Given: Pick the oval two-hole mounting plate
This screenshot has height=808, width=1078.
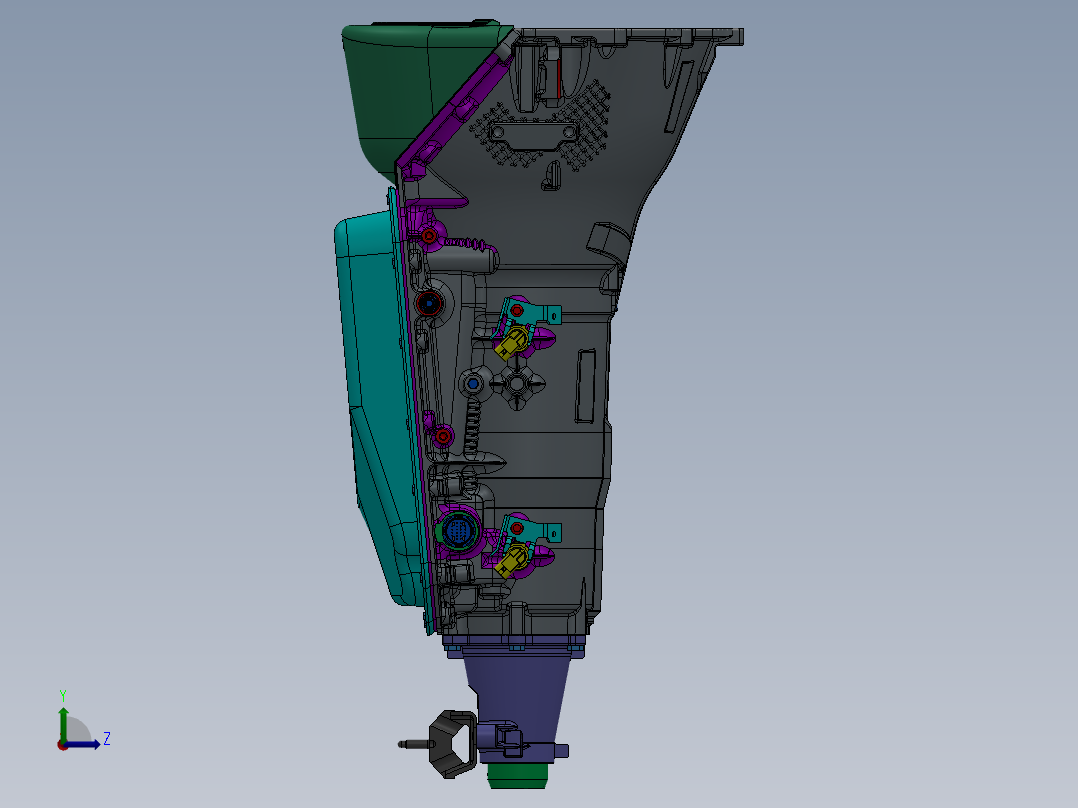Looking at the screenshot, I should pyautogui.click(x=532, y=132).
